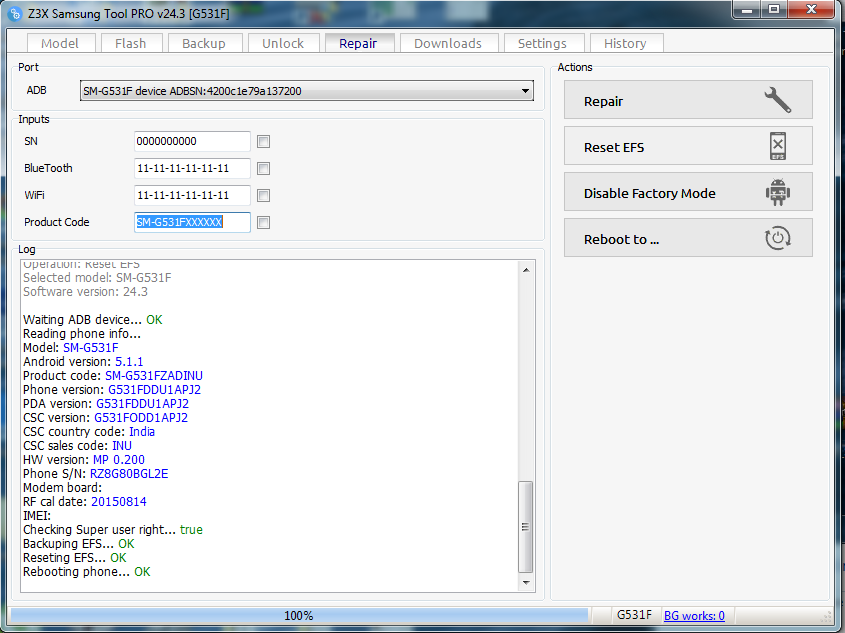Click the Reset EFS label text

pyautogui.click(x=614, y=147)
